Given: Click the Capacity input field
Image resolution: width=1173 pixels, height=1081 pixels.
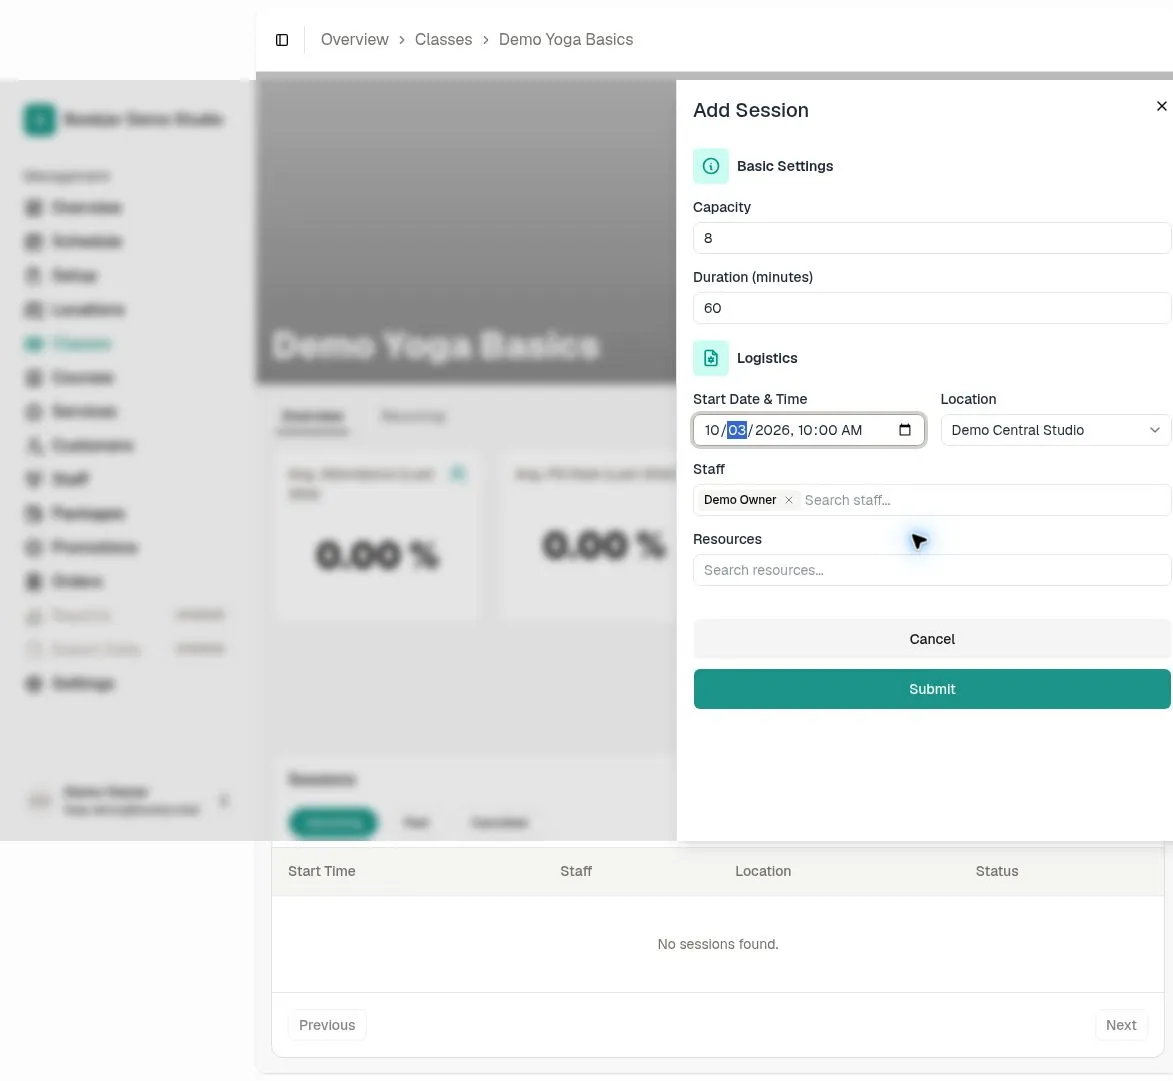Looking at the screenshot, I should coord(931,238).
